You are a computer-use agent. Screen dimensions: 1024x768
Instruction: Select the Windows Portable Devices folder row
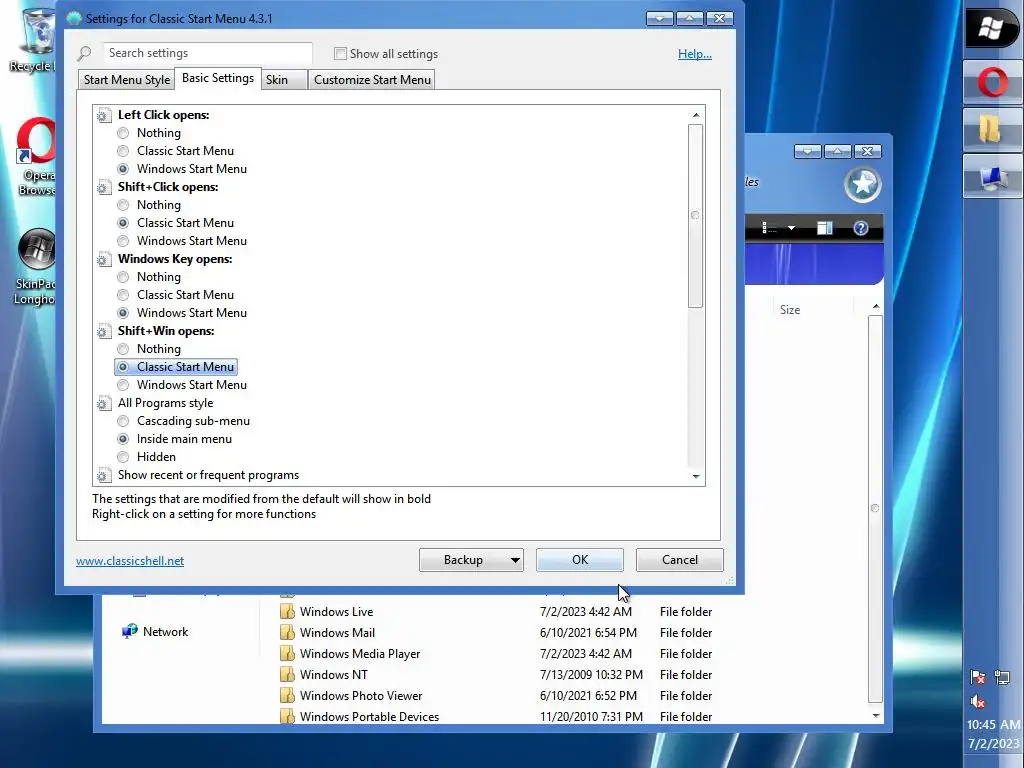[x=496, y=716]
